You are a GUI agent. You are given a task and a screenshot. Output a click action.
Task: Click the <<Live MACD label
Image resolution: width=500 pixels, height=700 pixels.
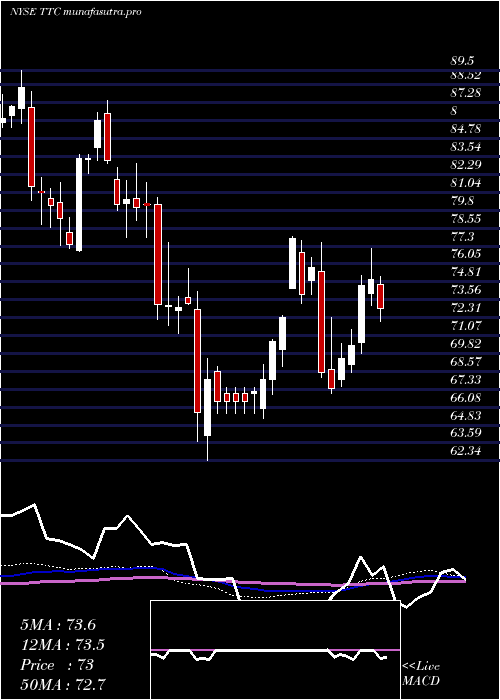coord(421,673)
